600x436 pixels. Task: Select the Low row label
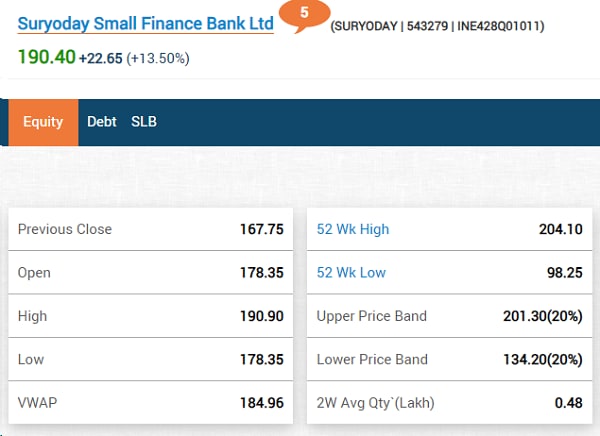point(31,359)
